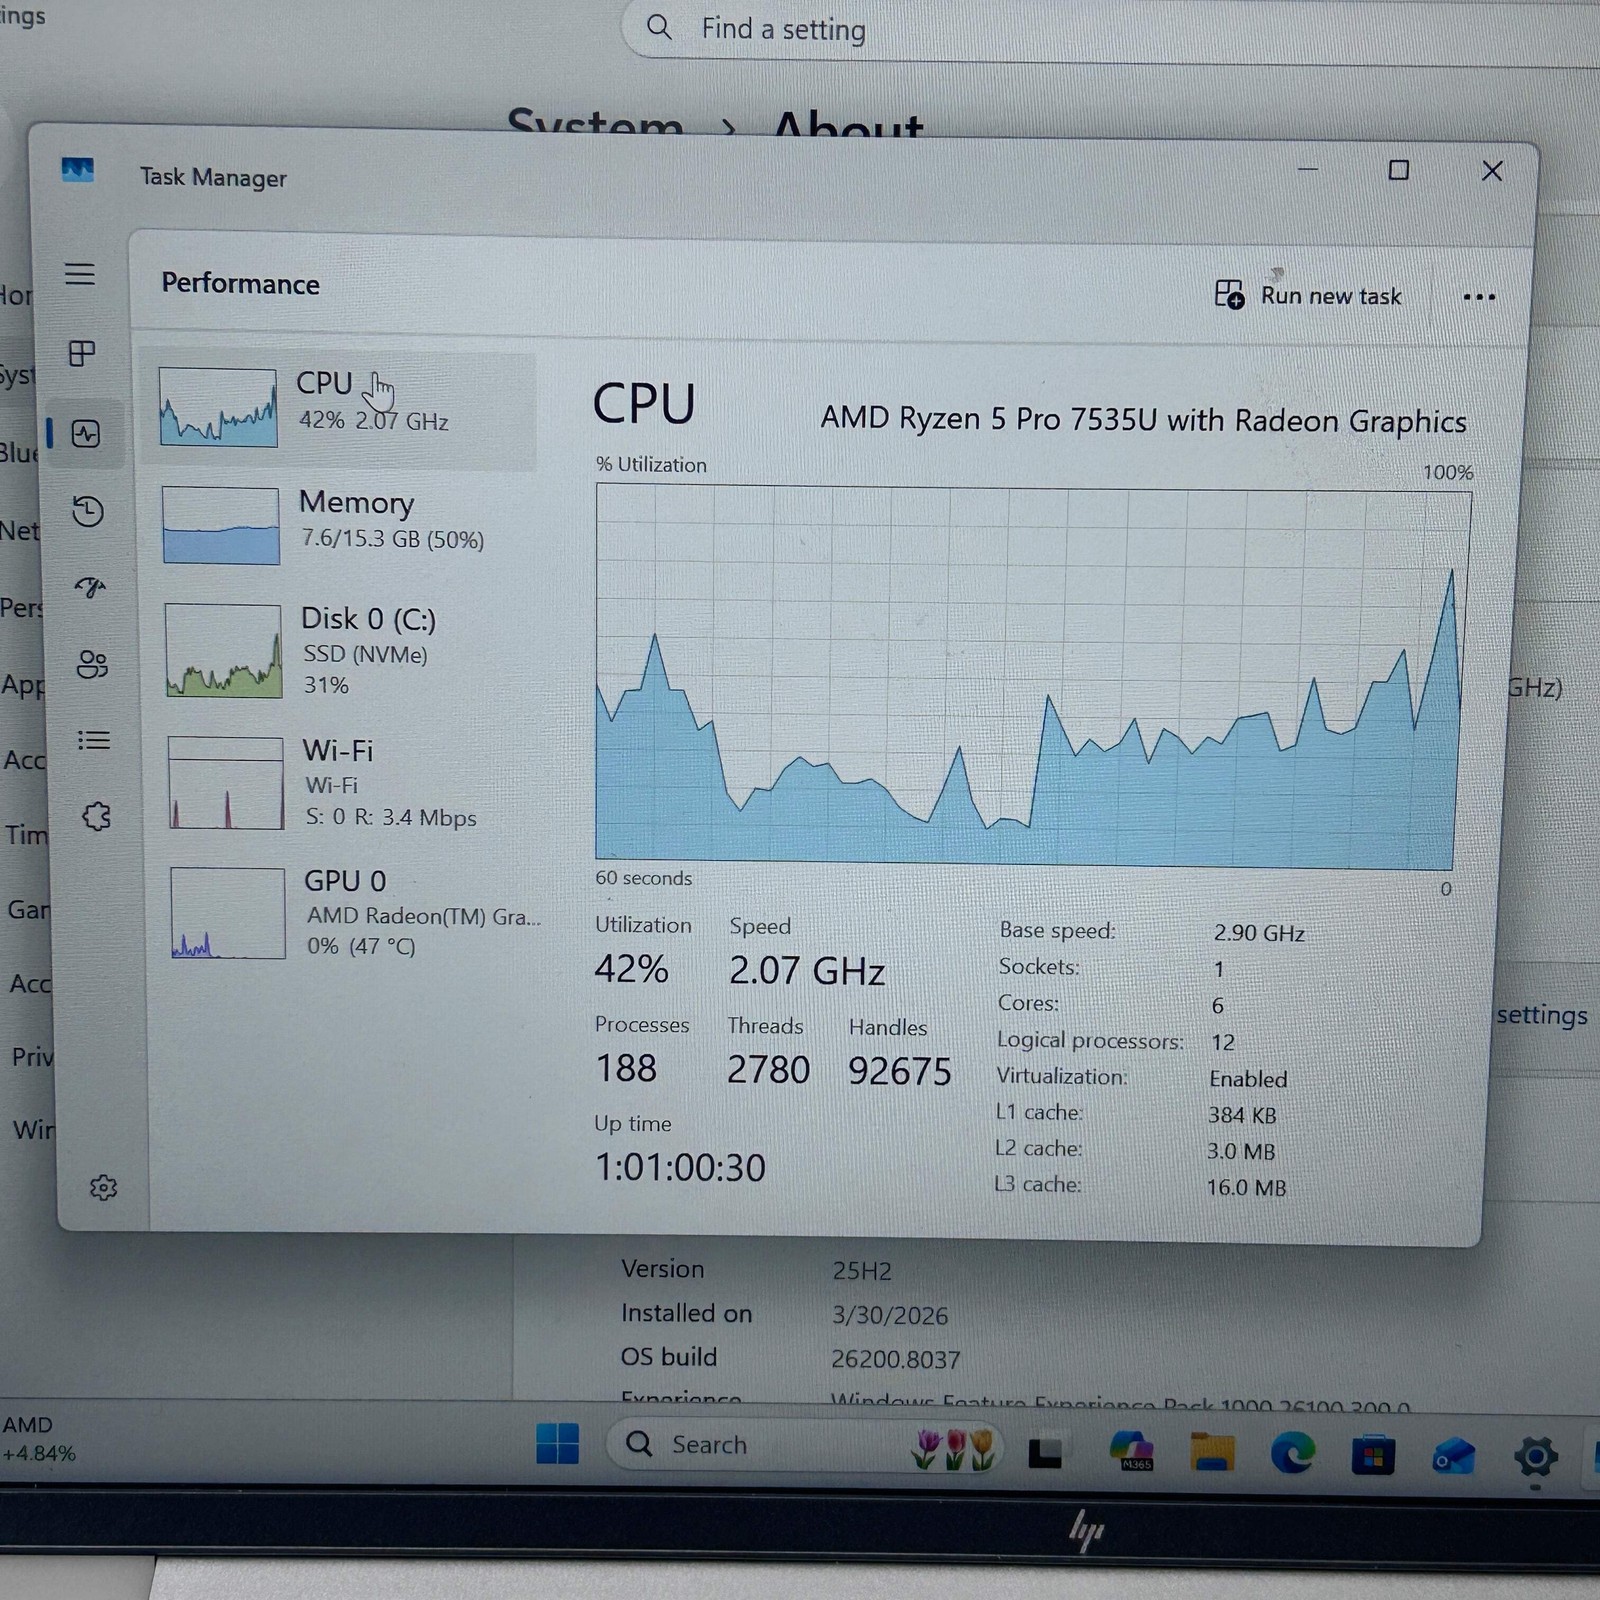Click the Utilization 42% value
This screenshot has height=1600, width=1600.
[x=631, y=968]
